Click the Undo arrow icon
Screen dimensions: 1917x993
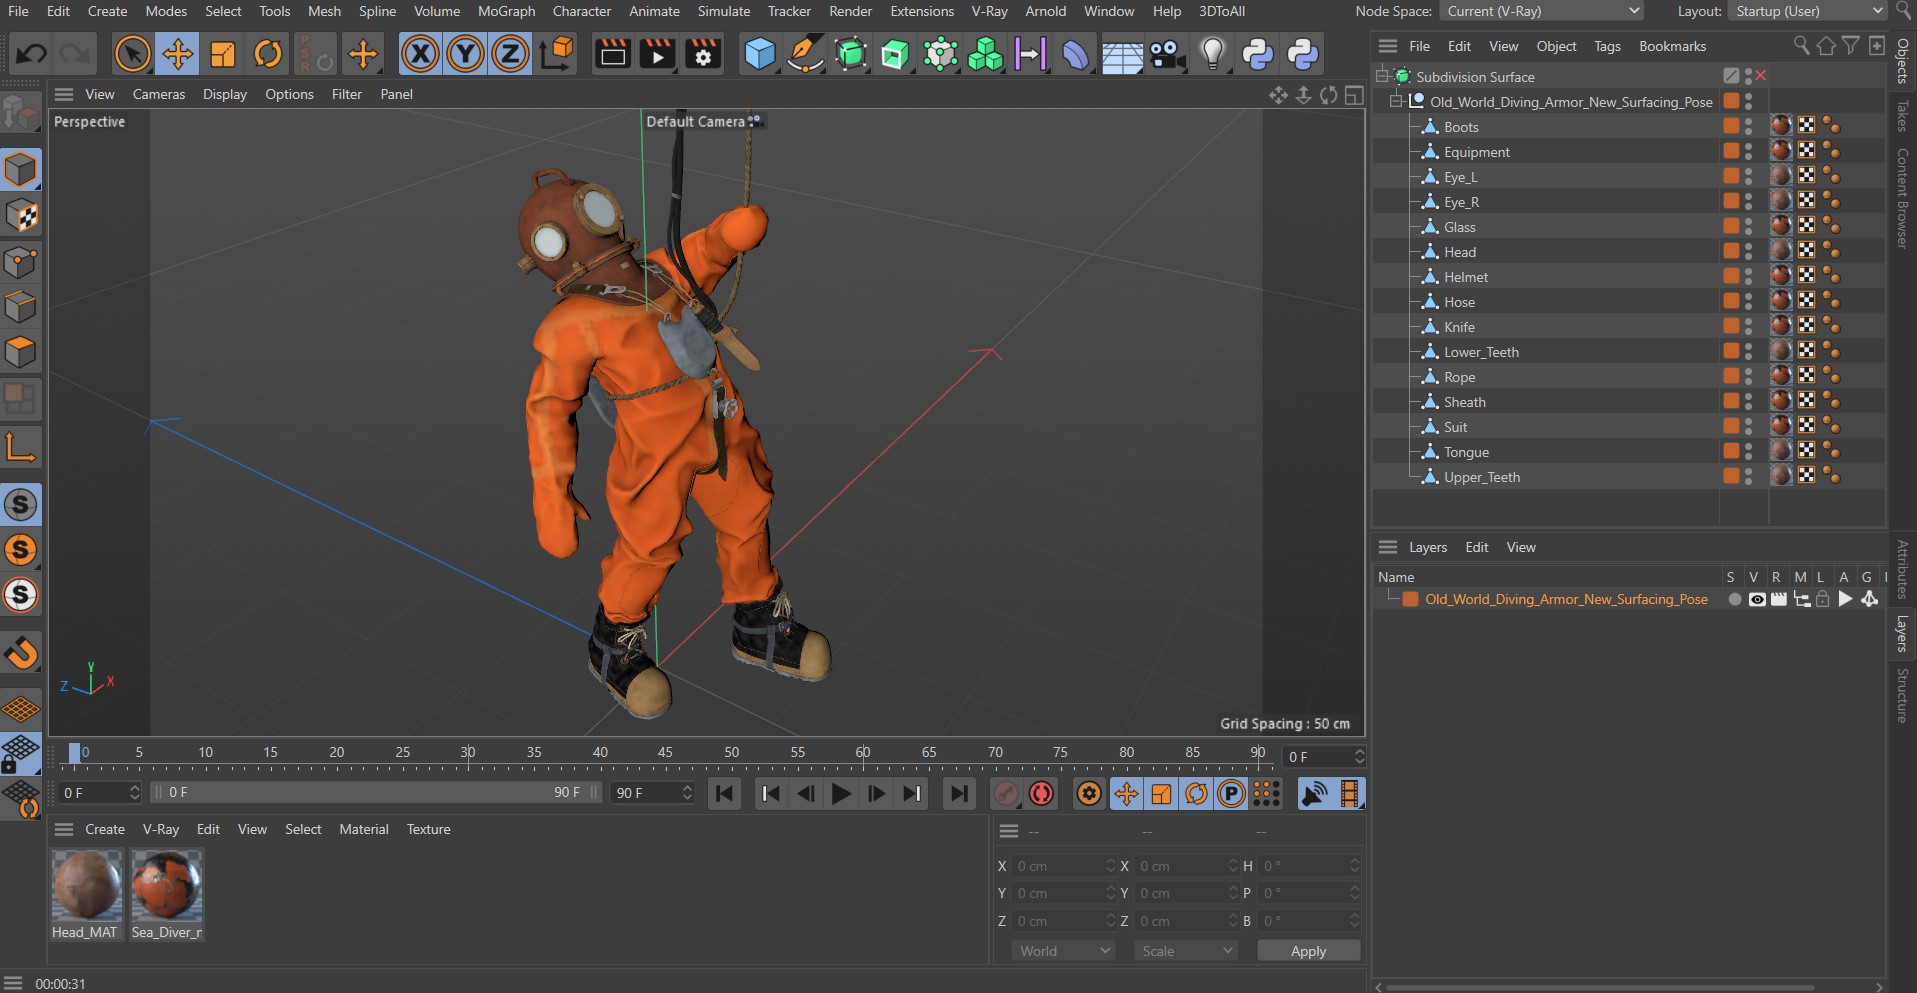tap(31, 54)
